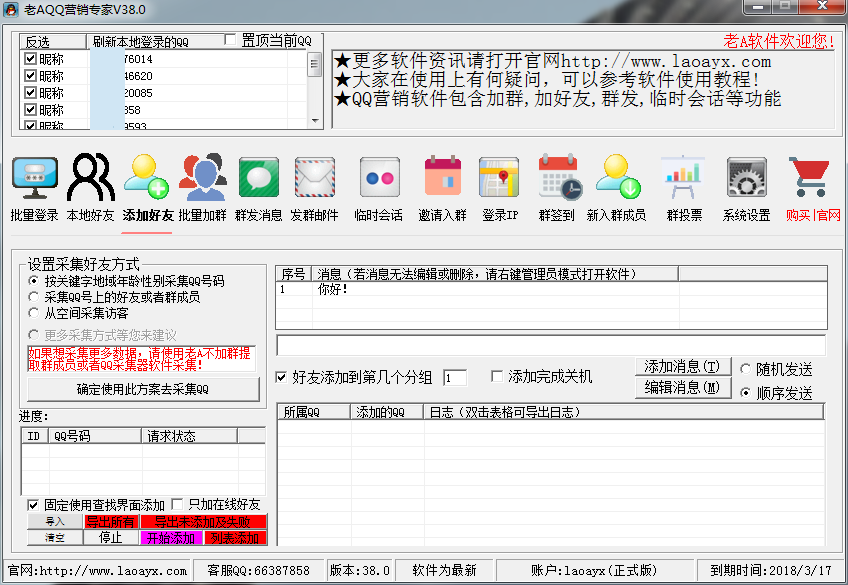Select 从空间采集访客 option

[x=34, y=313]
